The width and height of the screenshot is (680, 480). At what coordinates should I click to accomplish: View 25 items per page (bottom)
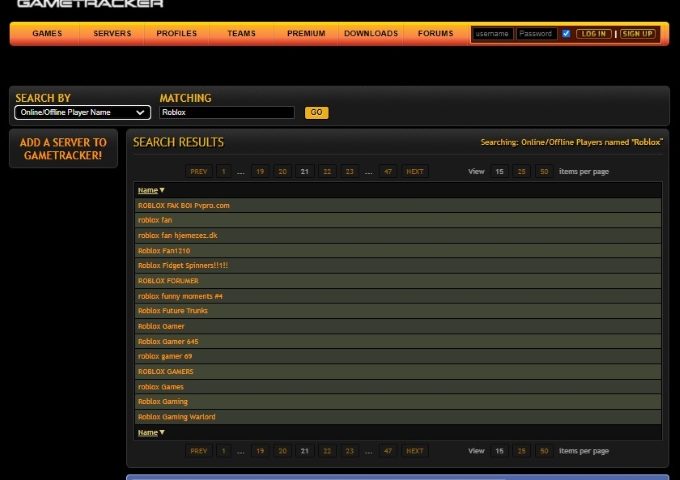tap(521, 451)
